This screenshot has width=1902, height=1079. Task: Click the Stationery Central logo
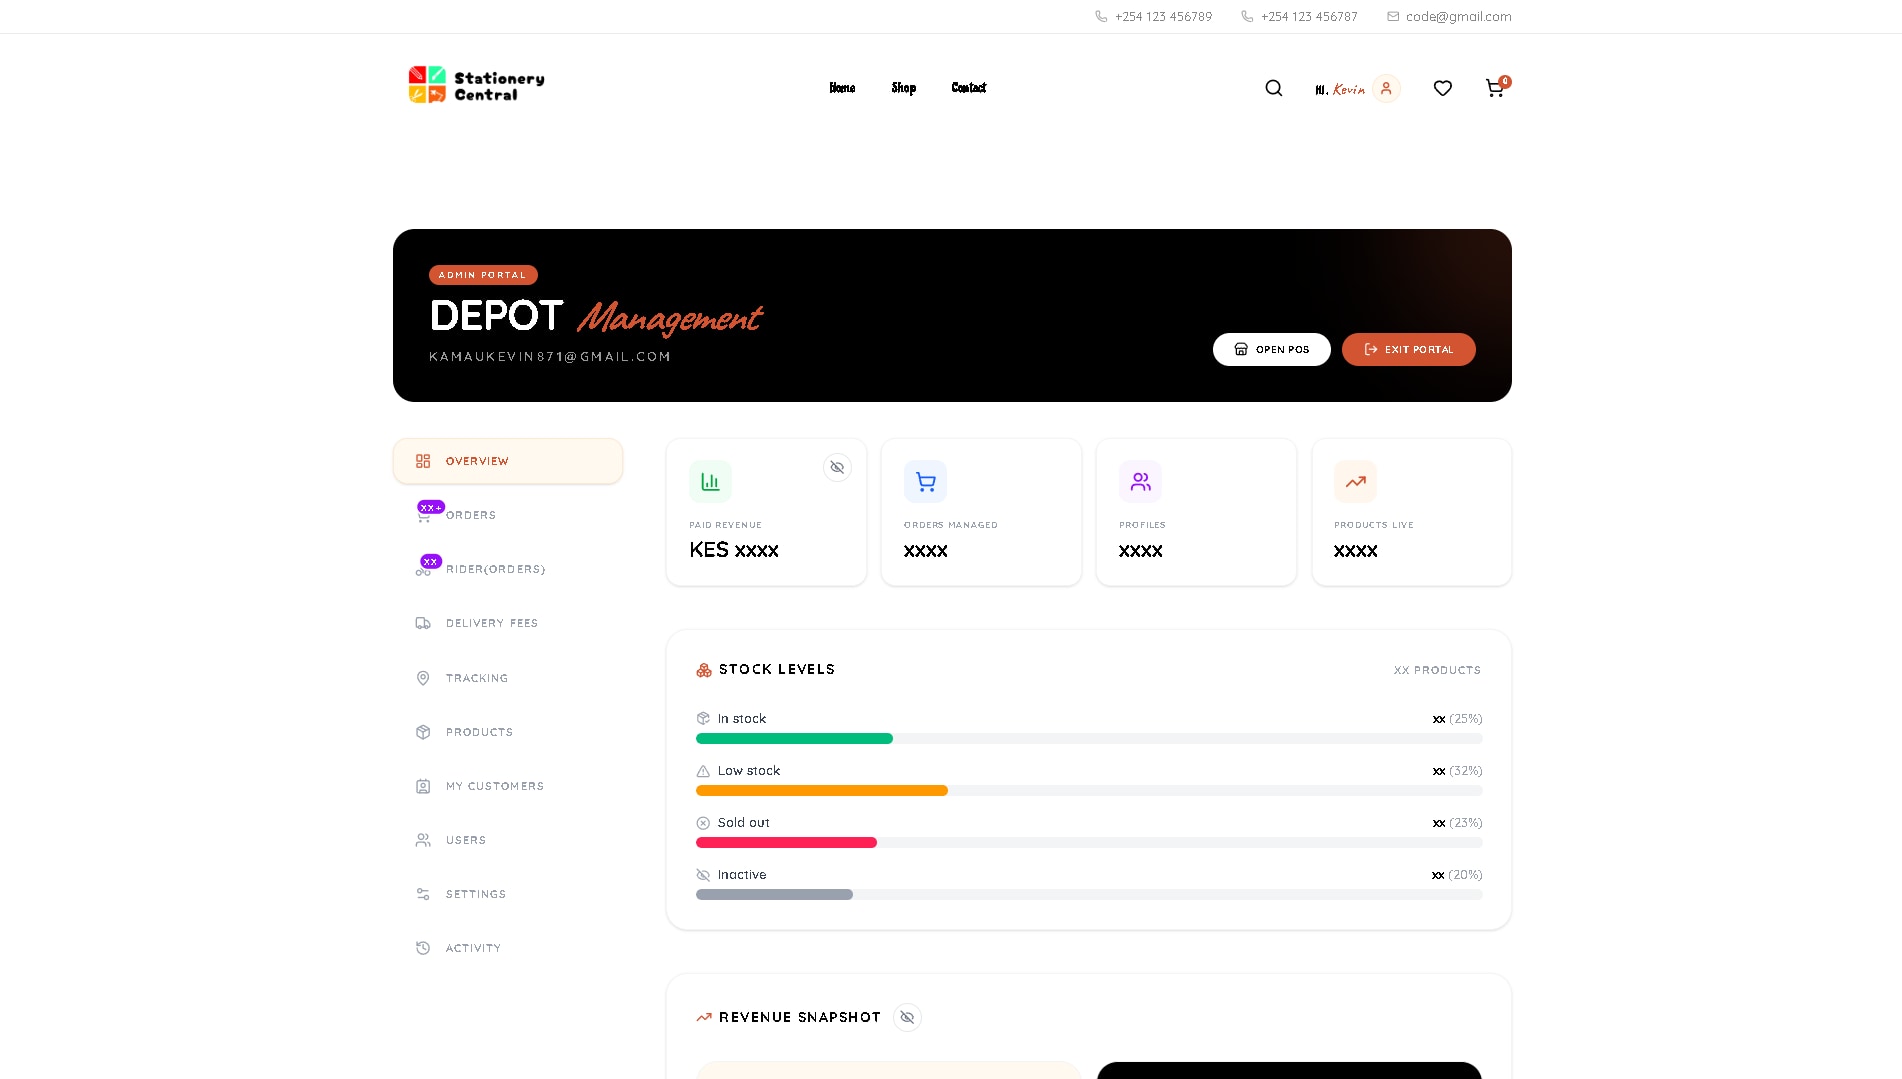click(x=476, y=86)
